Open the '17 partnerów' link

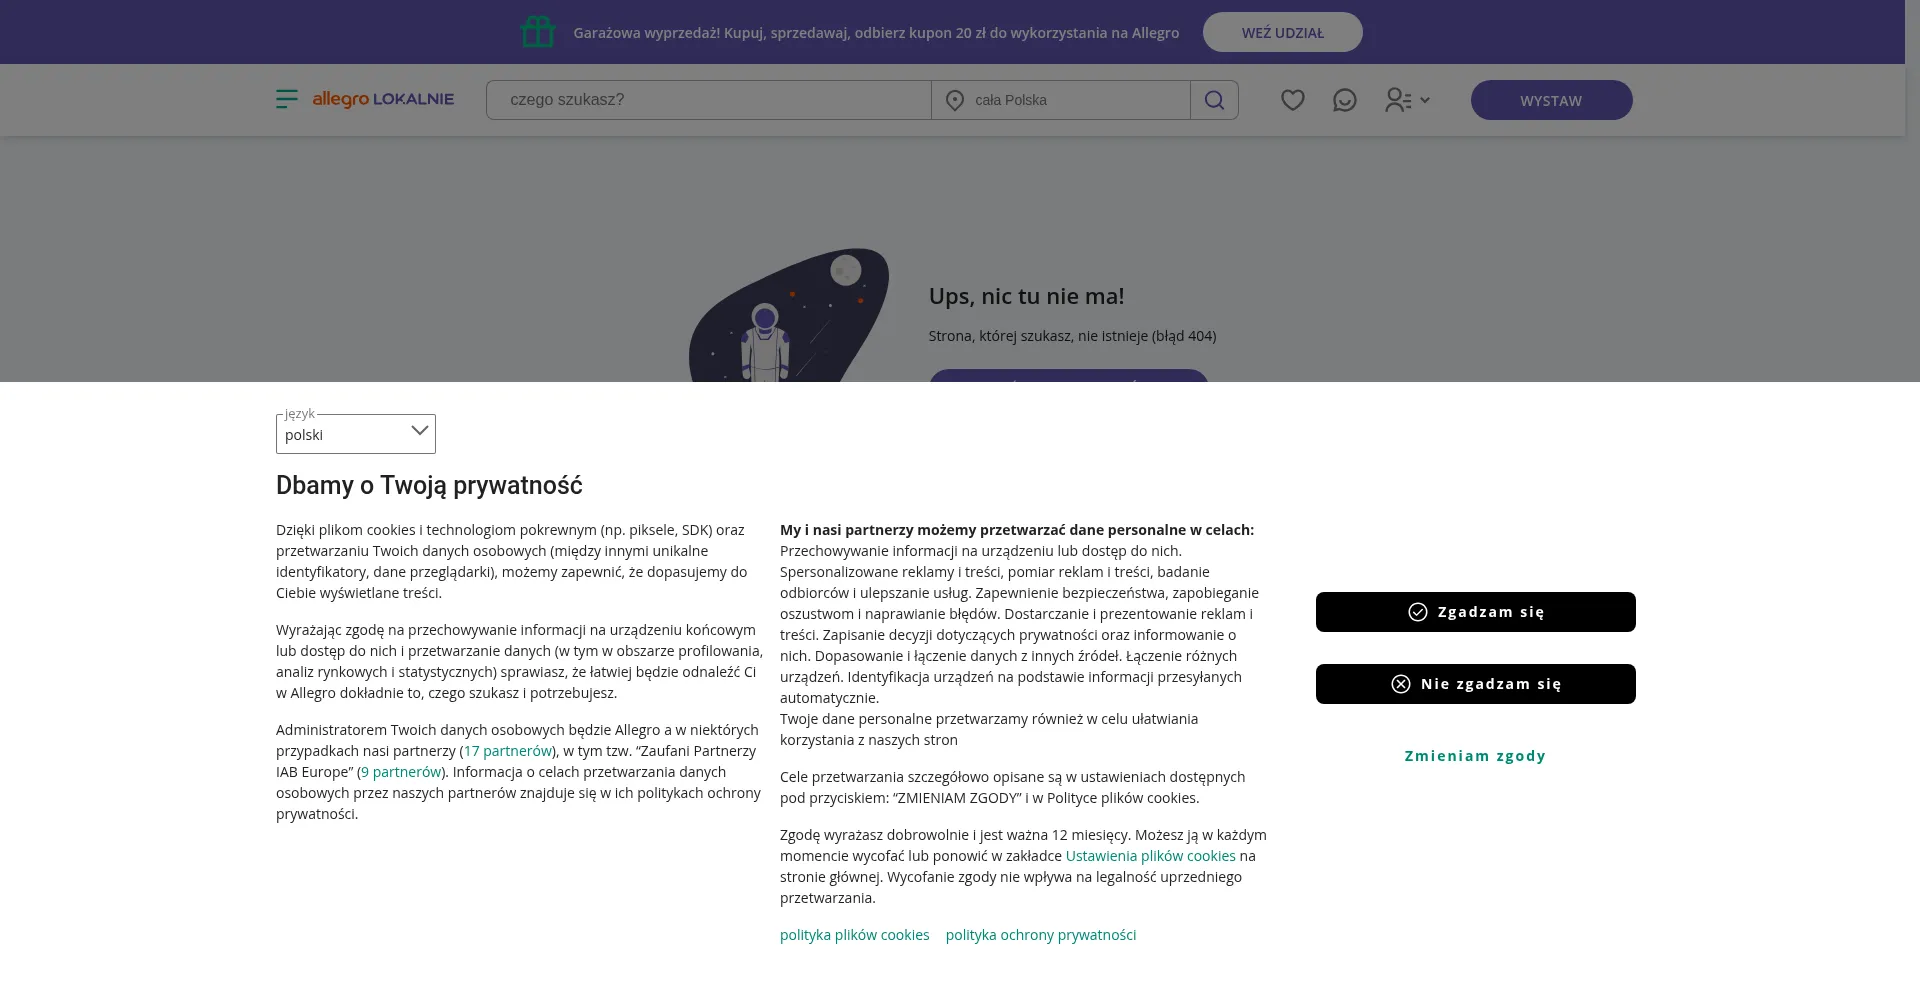point(508,751)
